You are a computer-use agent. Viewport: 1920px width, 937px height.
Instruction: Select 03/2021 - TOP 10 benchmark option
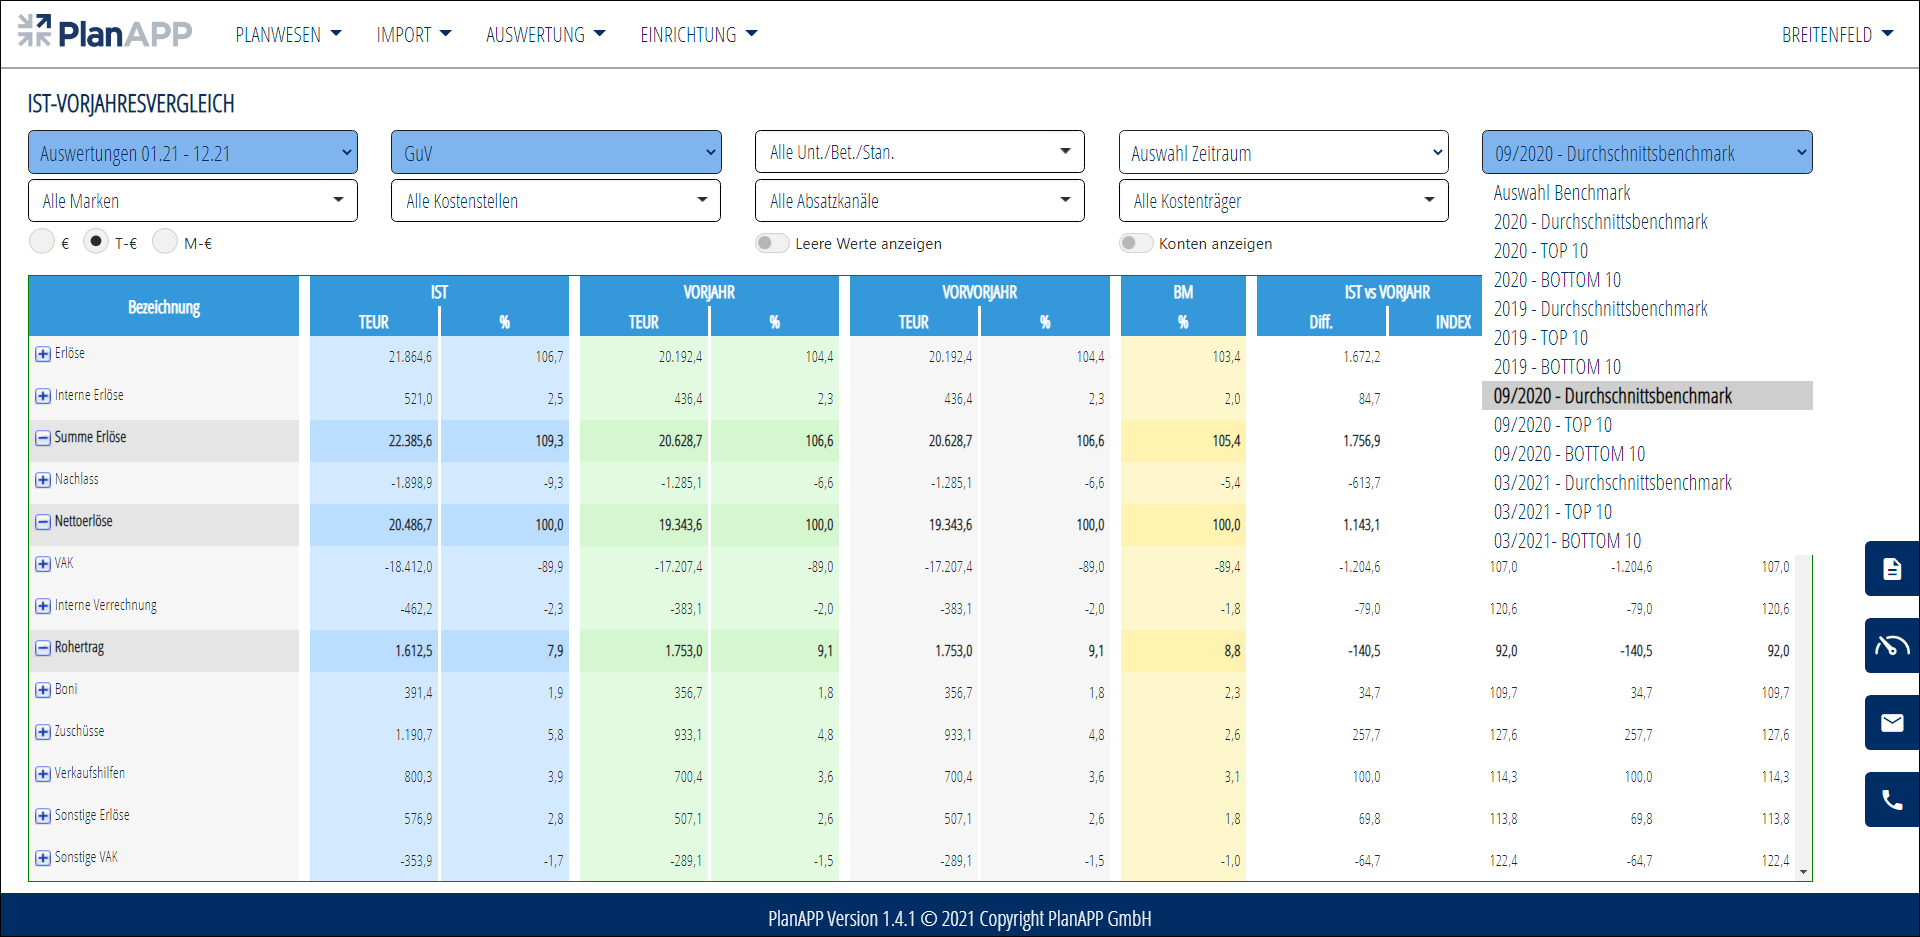pyautogui.click(x=1552, y=512)
